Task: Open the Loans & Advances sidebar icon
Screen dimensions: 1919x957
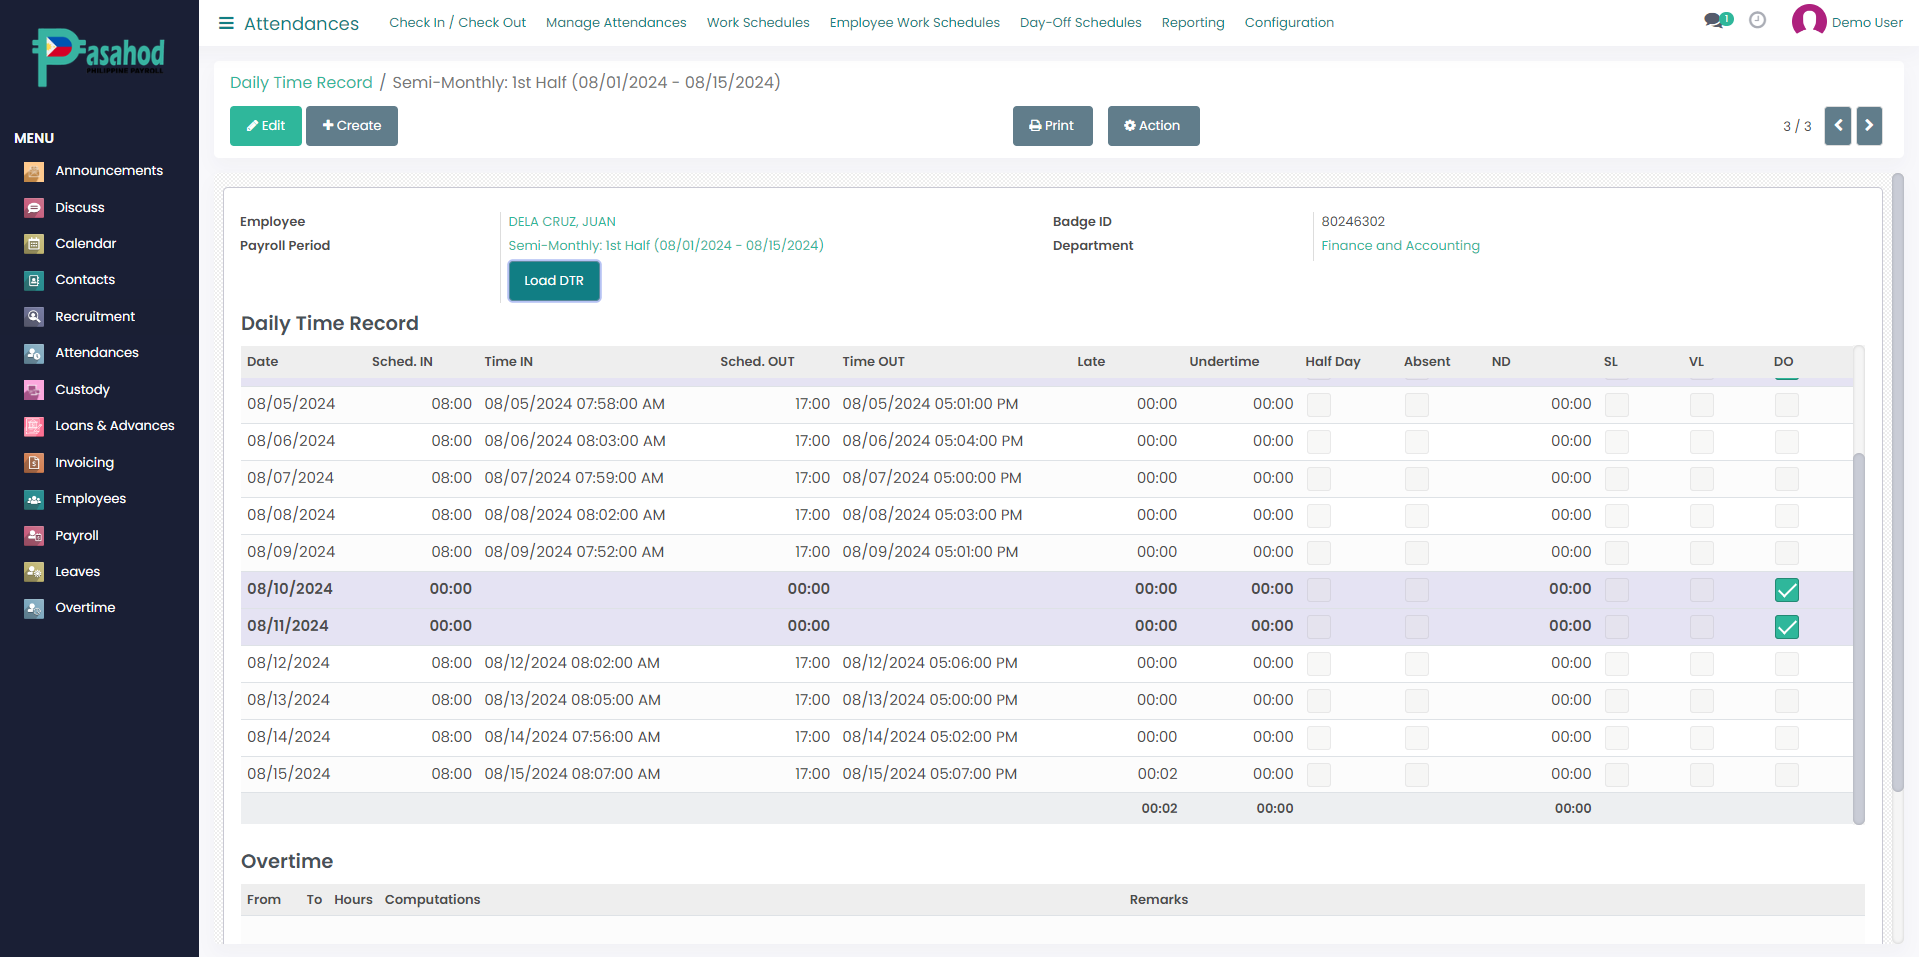Action: click(x=34, y=426)
